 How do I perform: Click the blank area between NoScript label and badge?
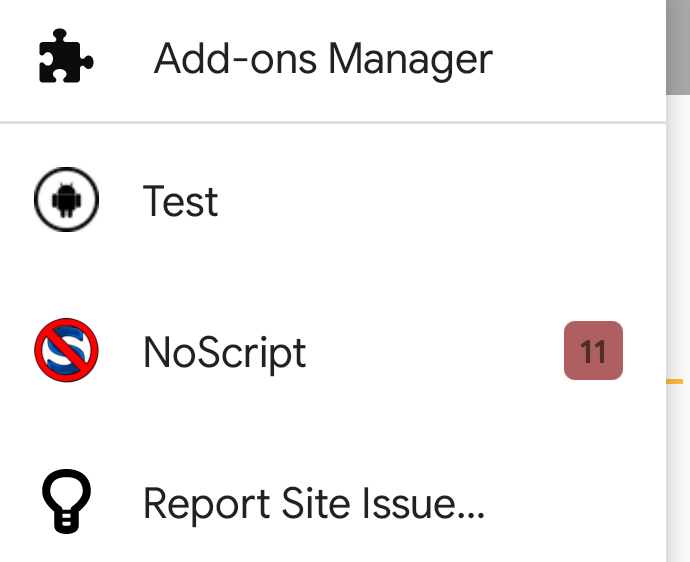click(x=435, y=351)
